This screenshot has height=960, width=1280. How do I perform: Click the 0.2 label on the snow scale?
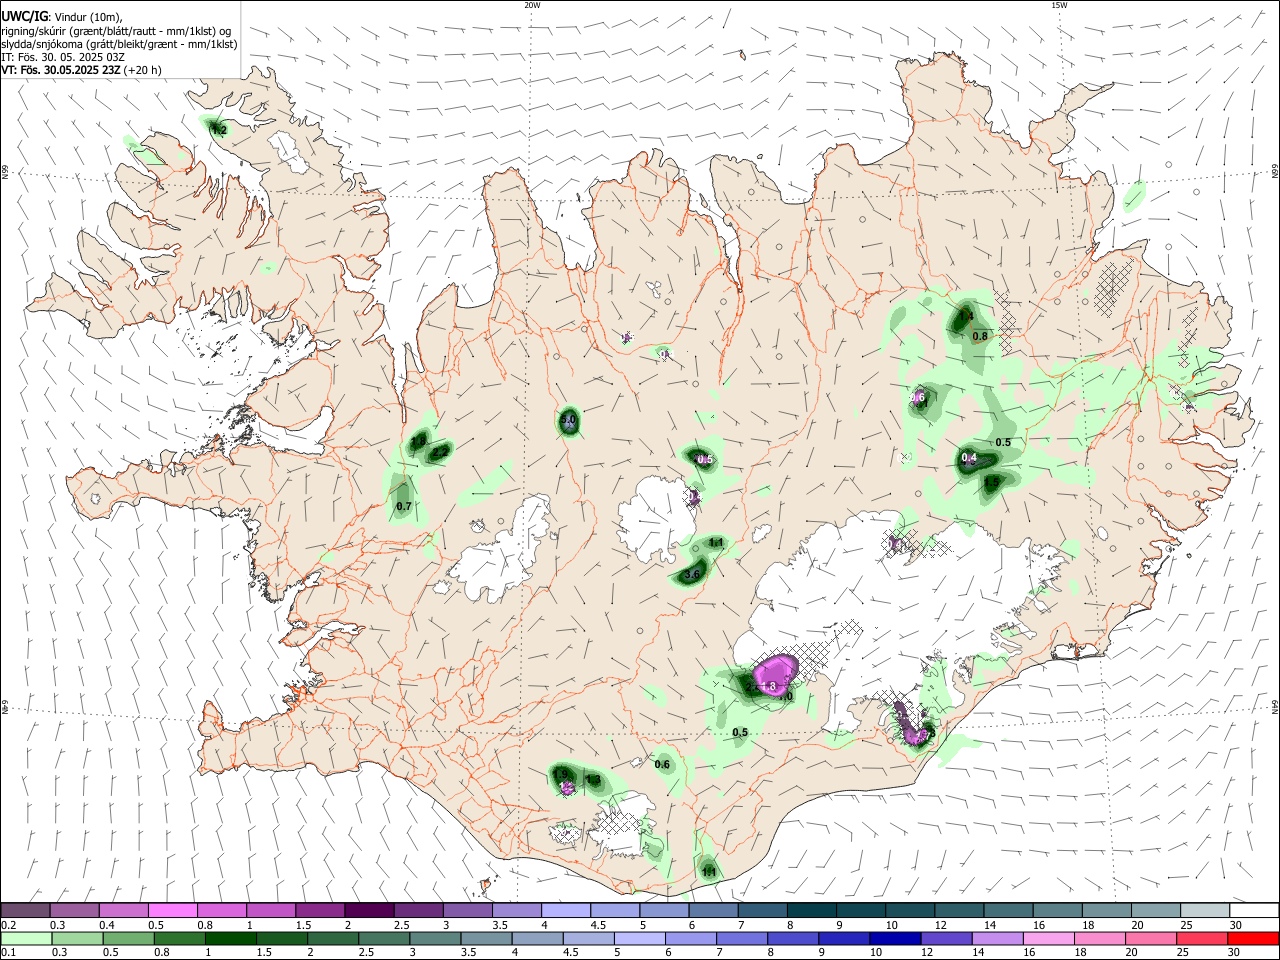click(x=9, y=925)
